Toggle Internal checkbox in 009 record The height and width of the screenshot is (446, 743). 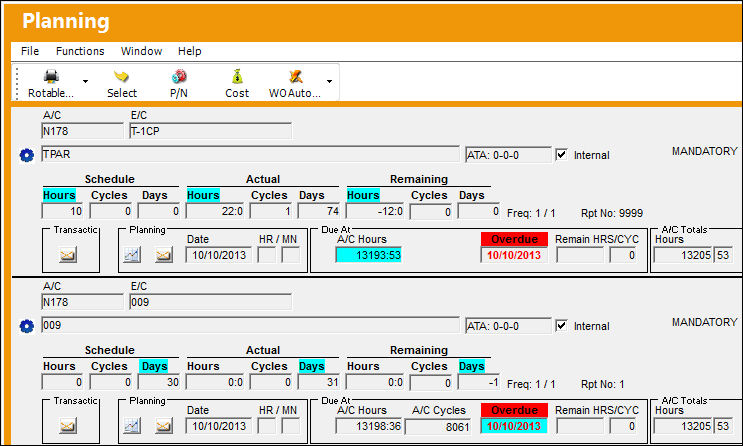tap(562, 326)
